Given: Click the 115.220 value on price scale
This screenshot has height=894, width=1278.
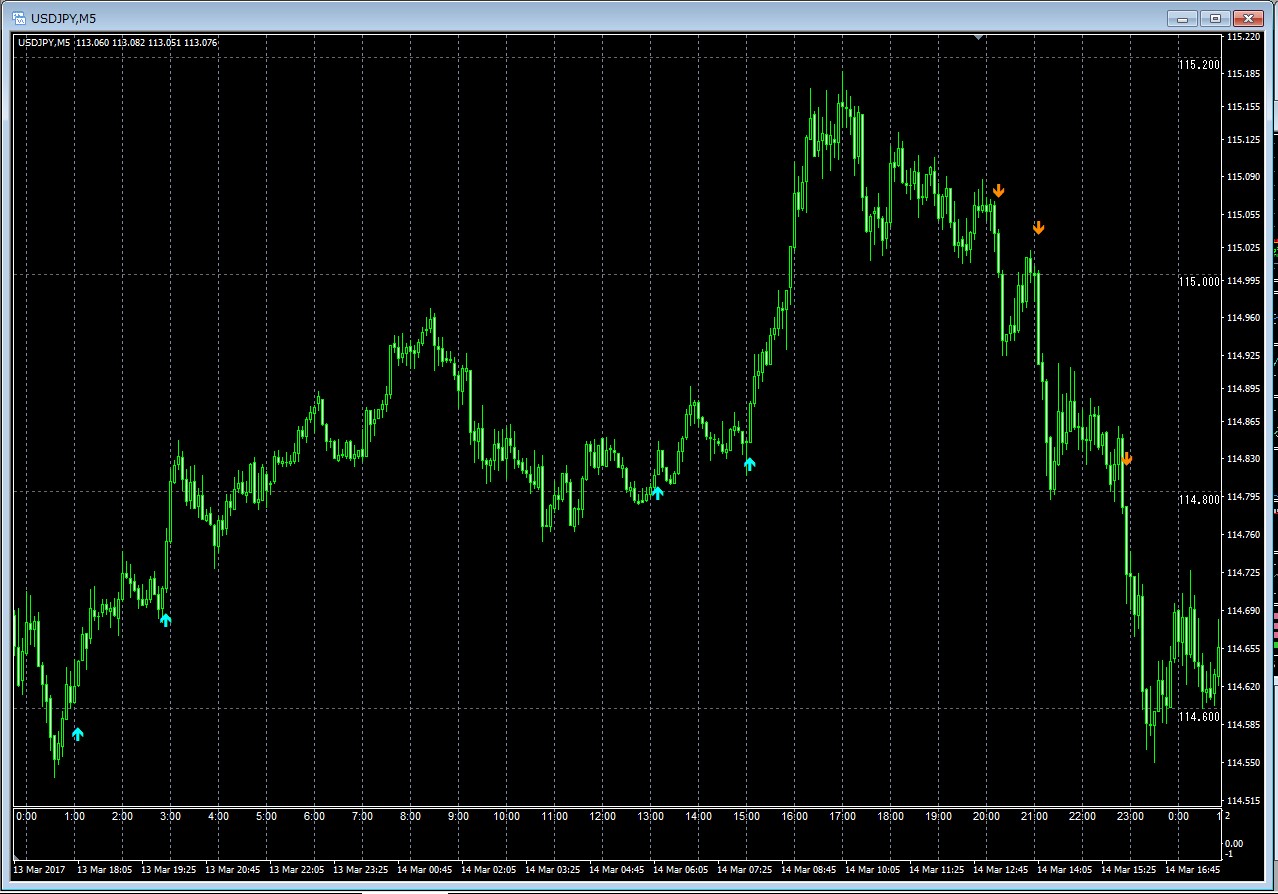Looking at the screenshot, I should pyautogui.click(x=1244, y=37).
